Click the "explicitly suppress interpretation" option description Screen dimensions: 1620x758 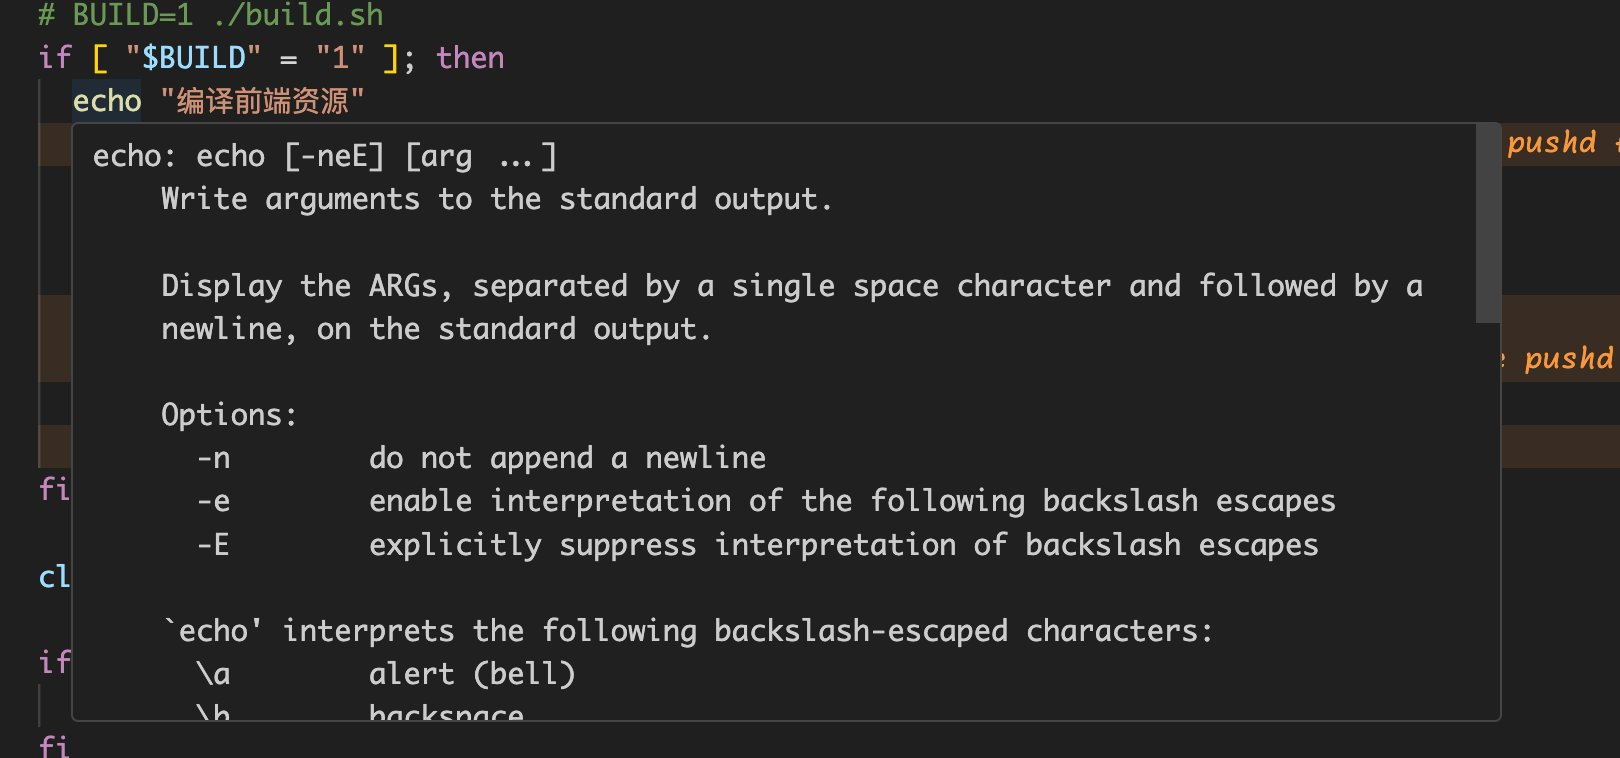(843, 546)
